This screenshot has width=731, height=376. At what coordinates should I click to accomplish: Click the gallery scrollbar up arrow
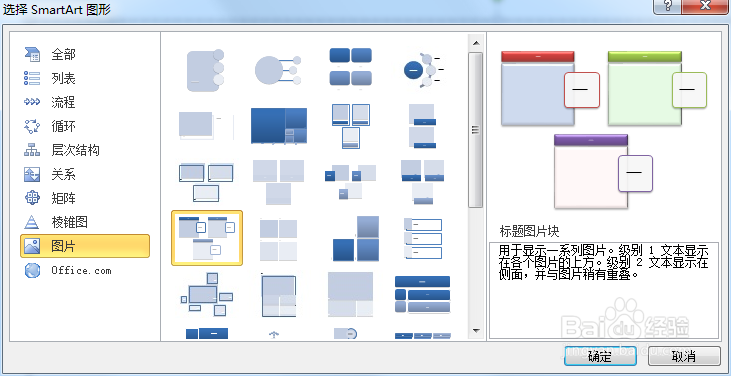(476, 43)
